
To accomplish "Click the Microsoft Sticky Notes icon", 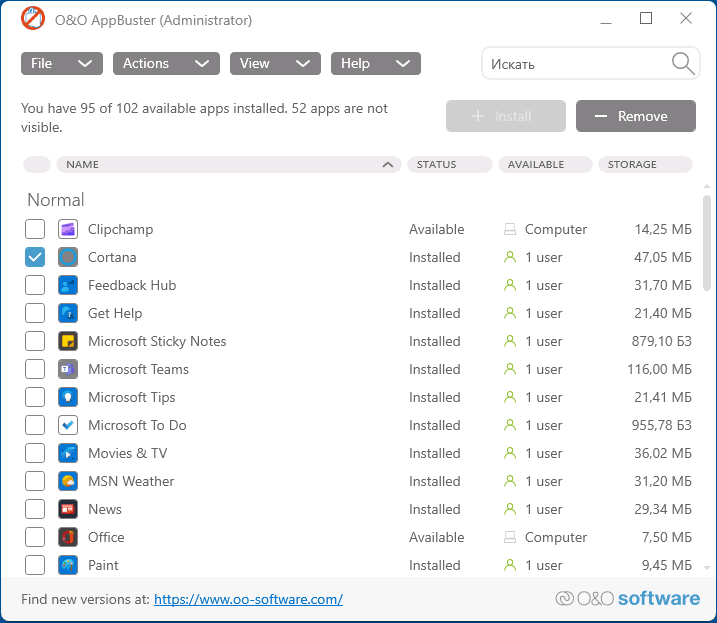I will tap(68, 341).
